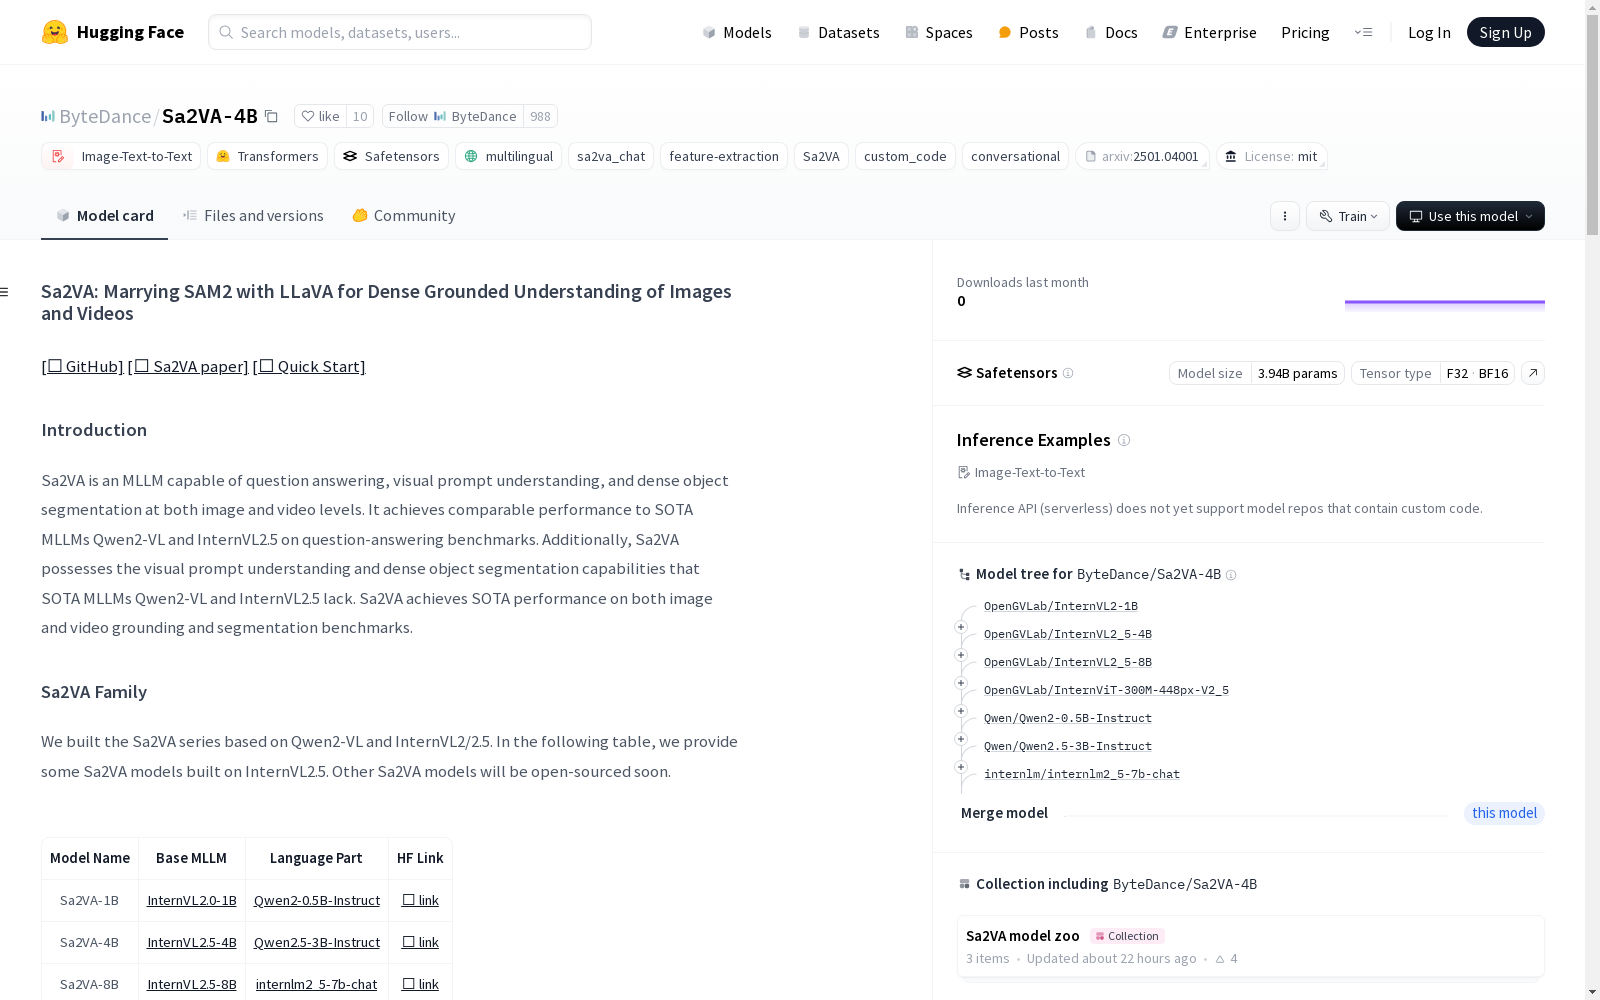Copy the model name Sa2VA-4B to clipboard
Viewport: 1600px width, 1000px height.
pyautogui.click(x=271, y=116)
